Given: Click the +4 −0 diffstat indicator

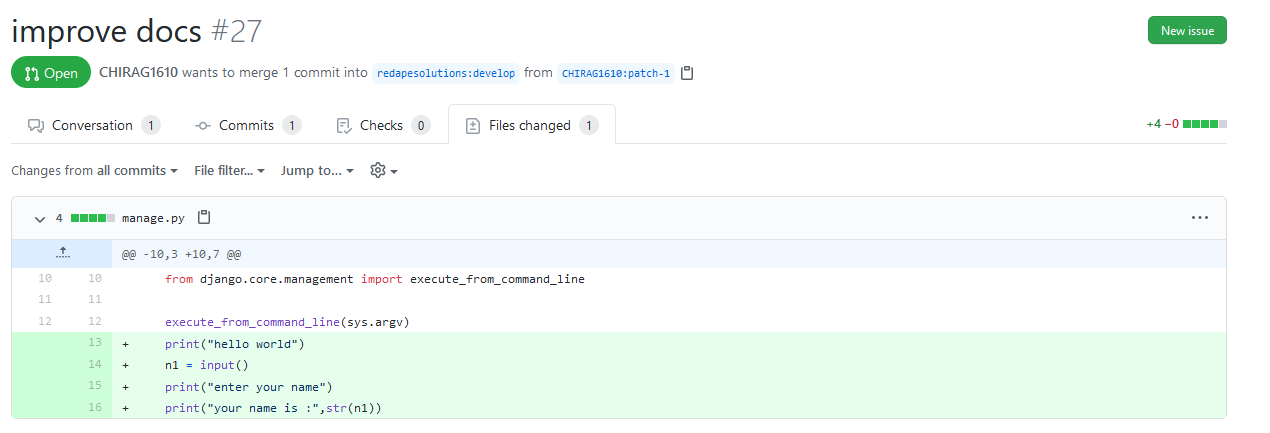Looking at the screenshot, I should [x=1186, y=125].
